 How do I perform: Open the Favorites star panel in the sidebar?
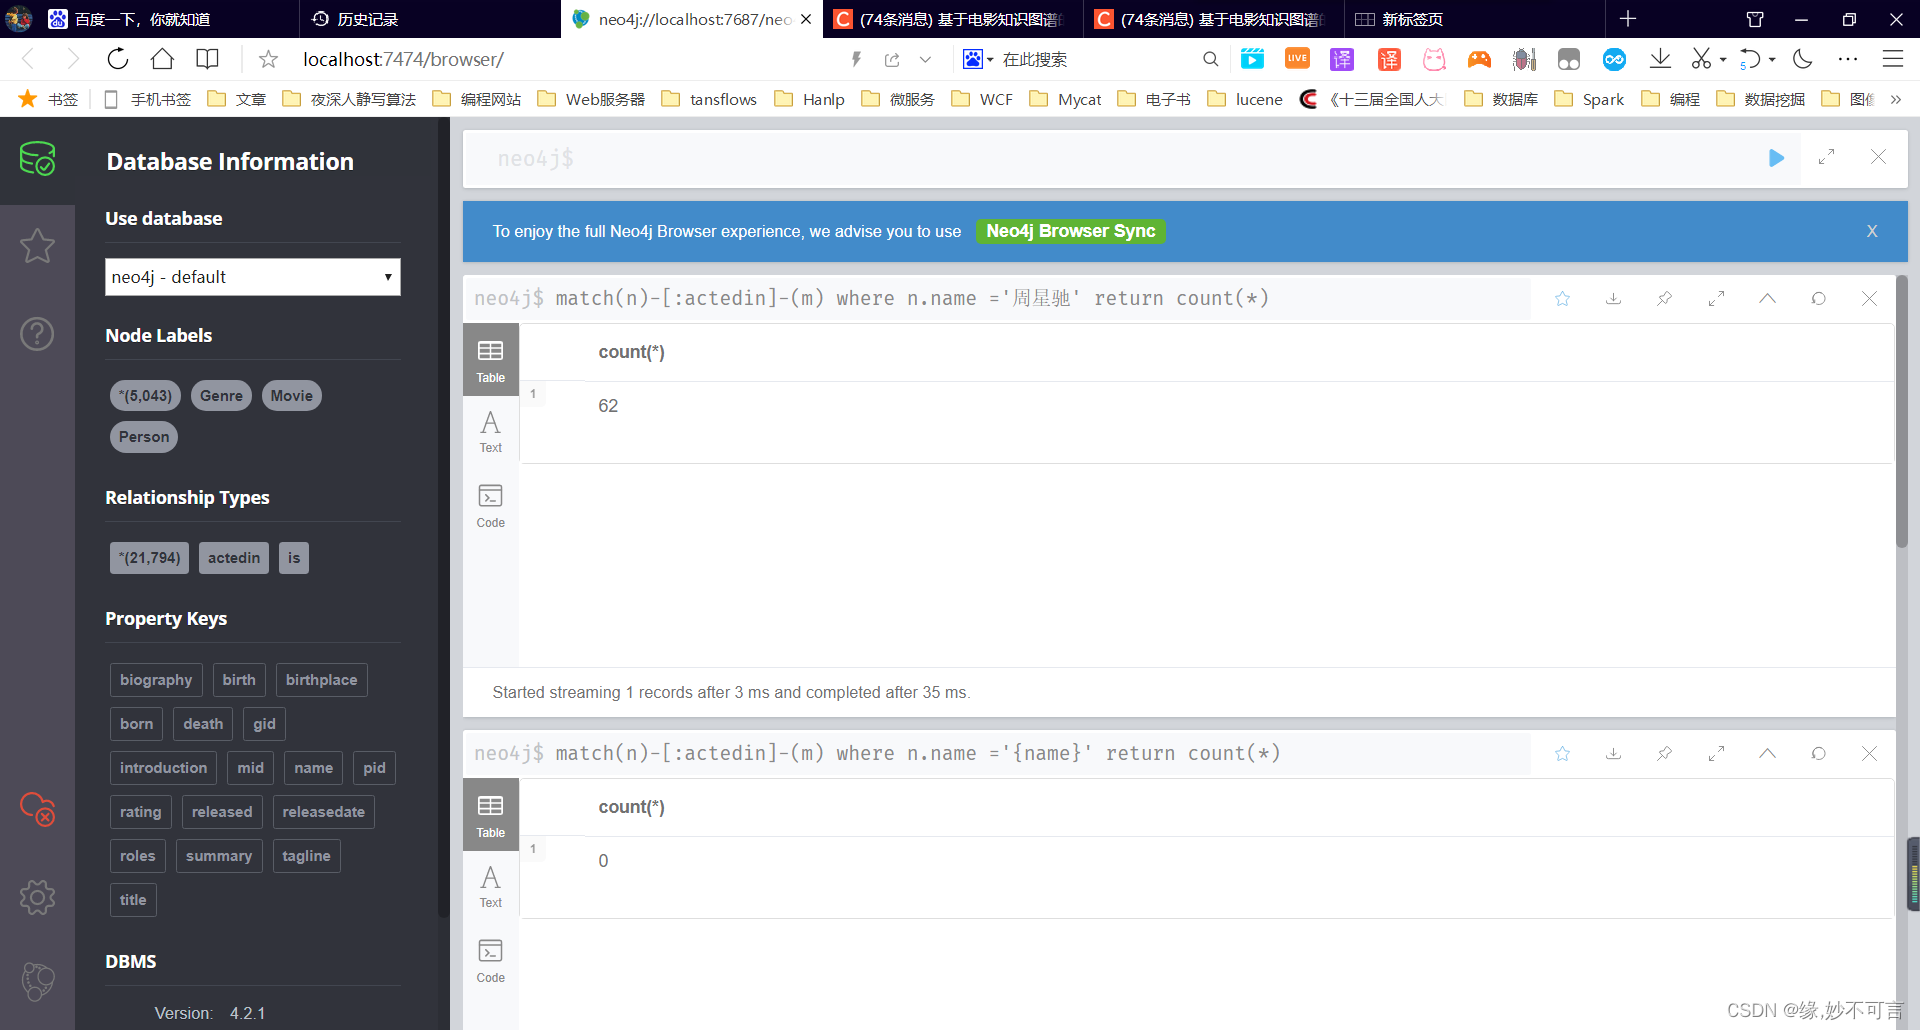pos(37,246)
